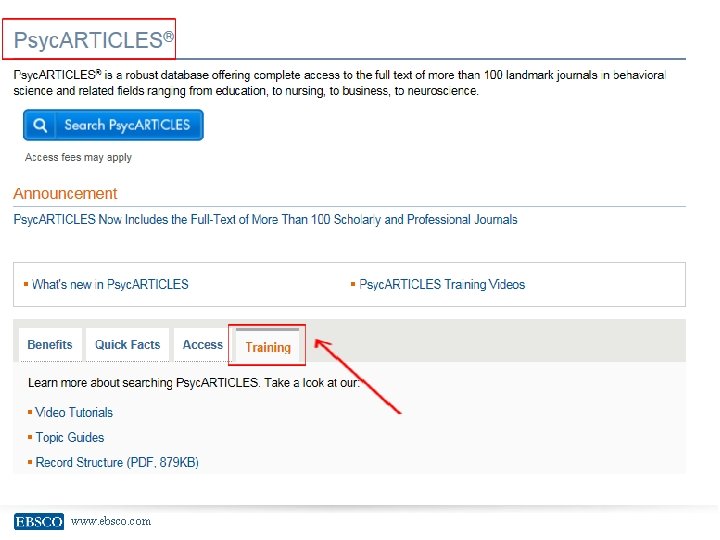
Task: Click the 'Access fees may apply' note
Action: 79,158
